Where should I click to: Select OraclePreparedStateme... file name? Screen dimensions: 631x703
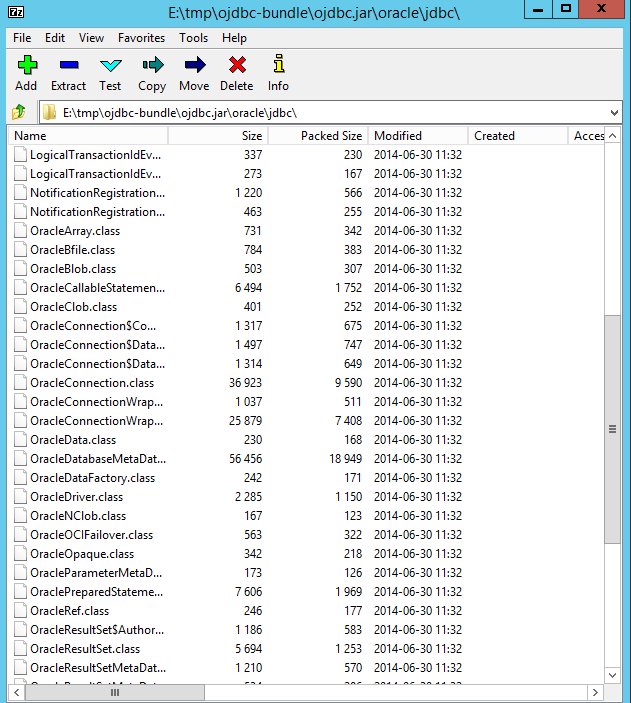96,592
